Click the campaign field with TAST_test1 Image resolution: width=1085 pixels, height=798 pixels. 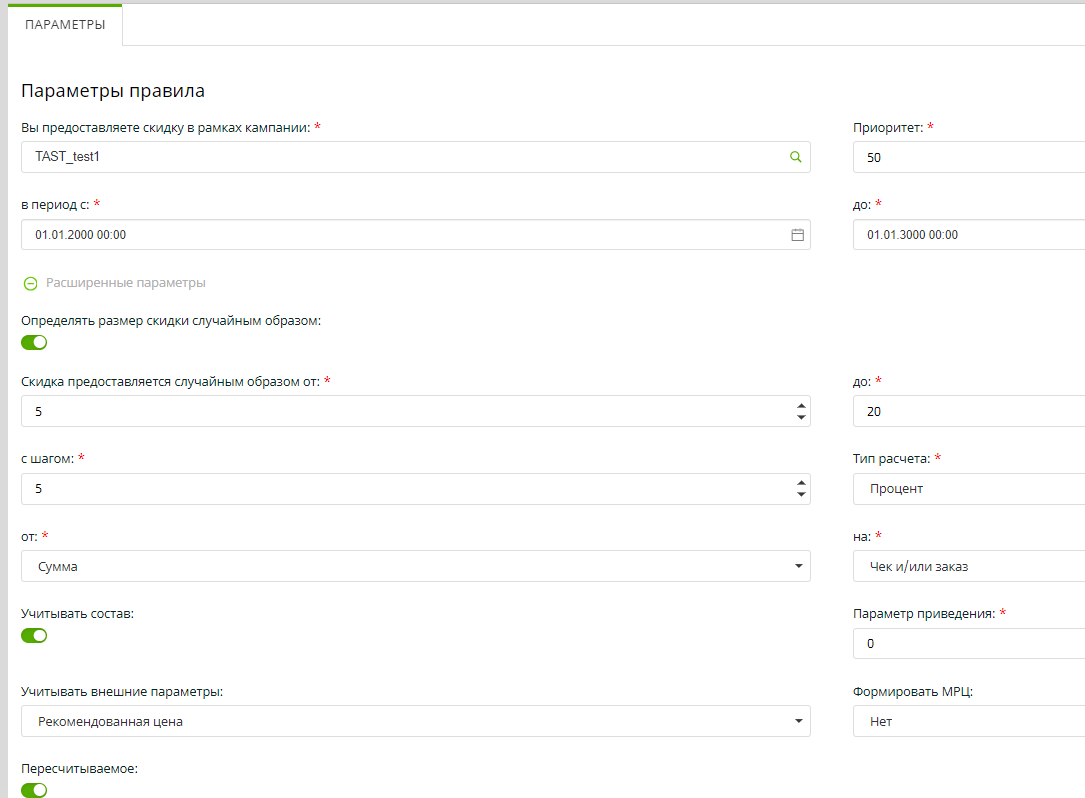click(400, 157)
